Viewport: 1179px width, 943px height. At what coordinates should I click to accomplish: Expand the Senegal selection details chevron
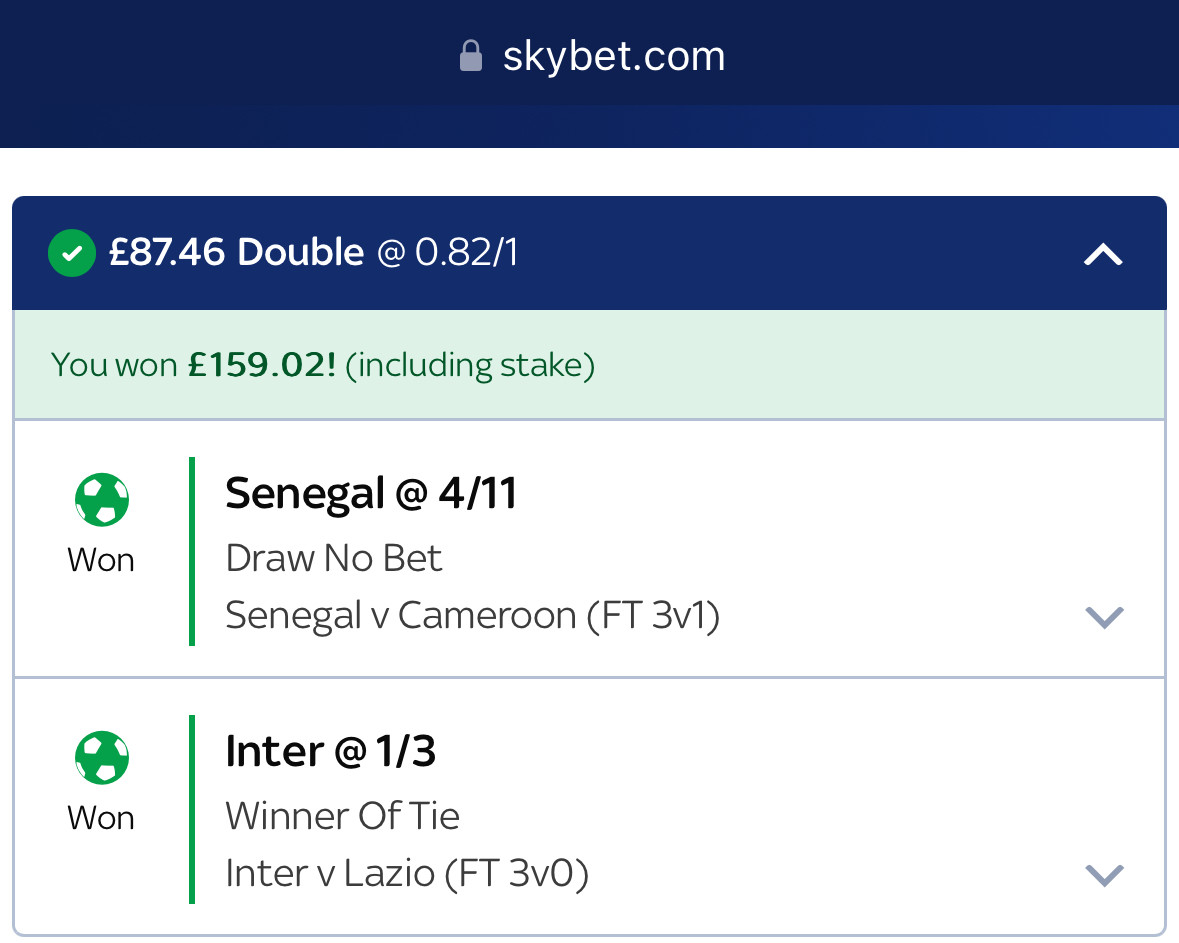click(1104, 617)
